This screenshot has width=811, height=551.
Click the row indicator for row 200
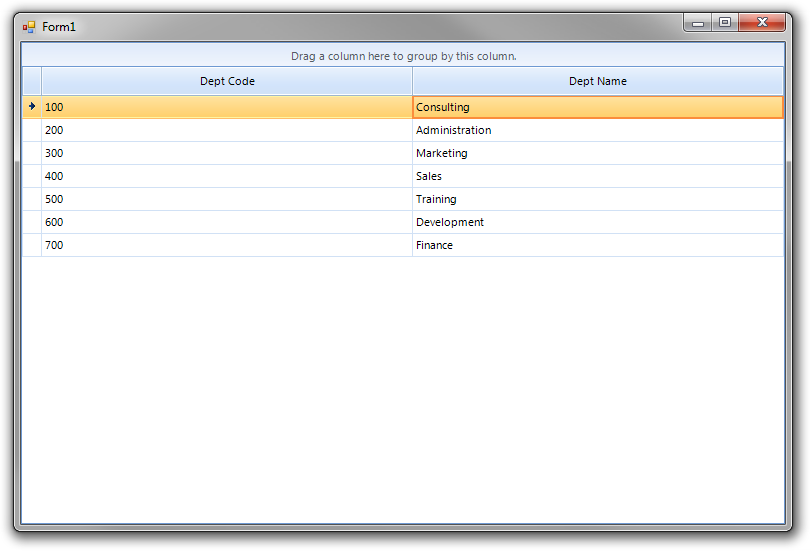(x=32, y=130)
